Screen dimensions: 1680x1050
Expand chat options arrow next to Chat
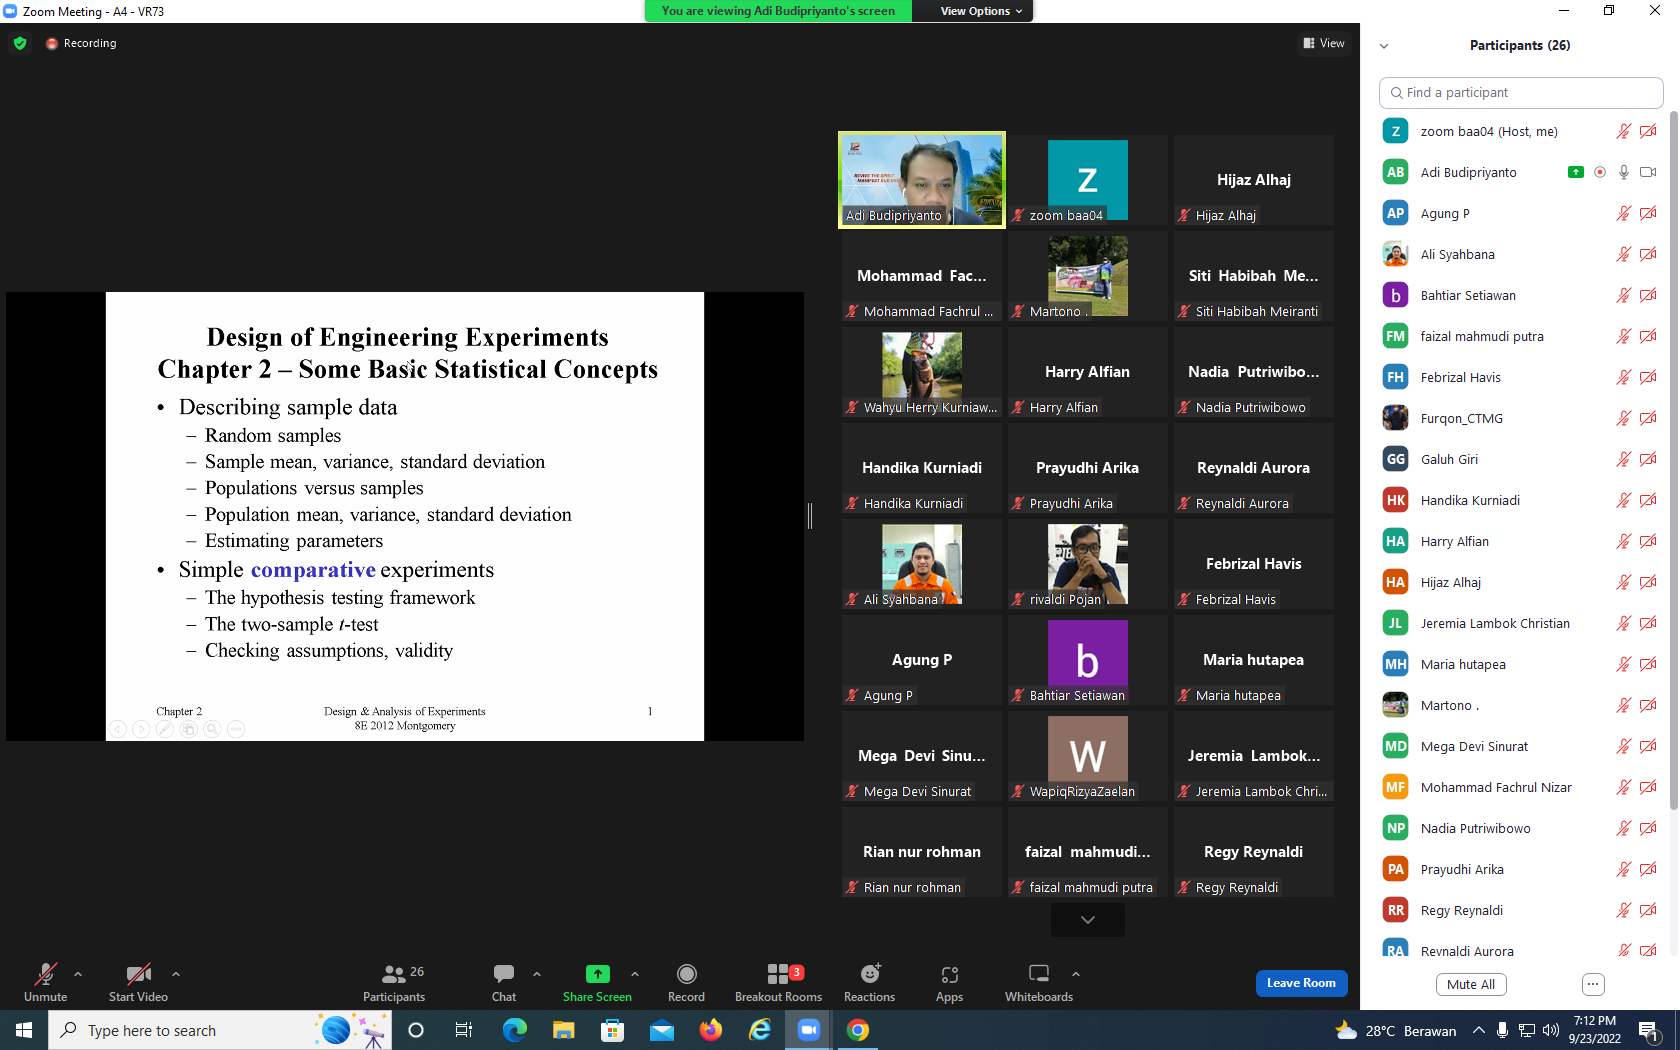coord(537,973)
